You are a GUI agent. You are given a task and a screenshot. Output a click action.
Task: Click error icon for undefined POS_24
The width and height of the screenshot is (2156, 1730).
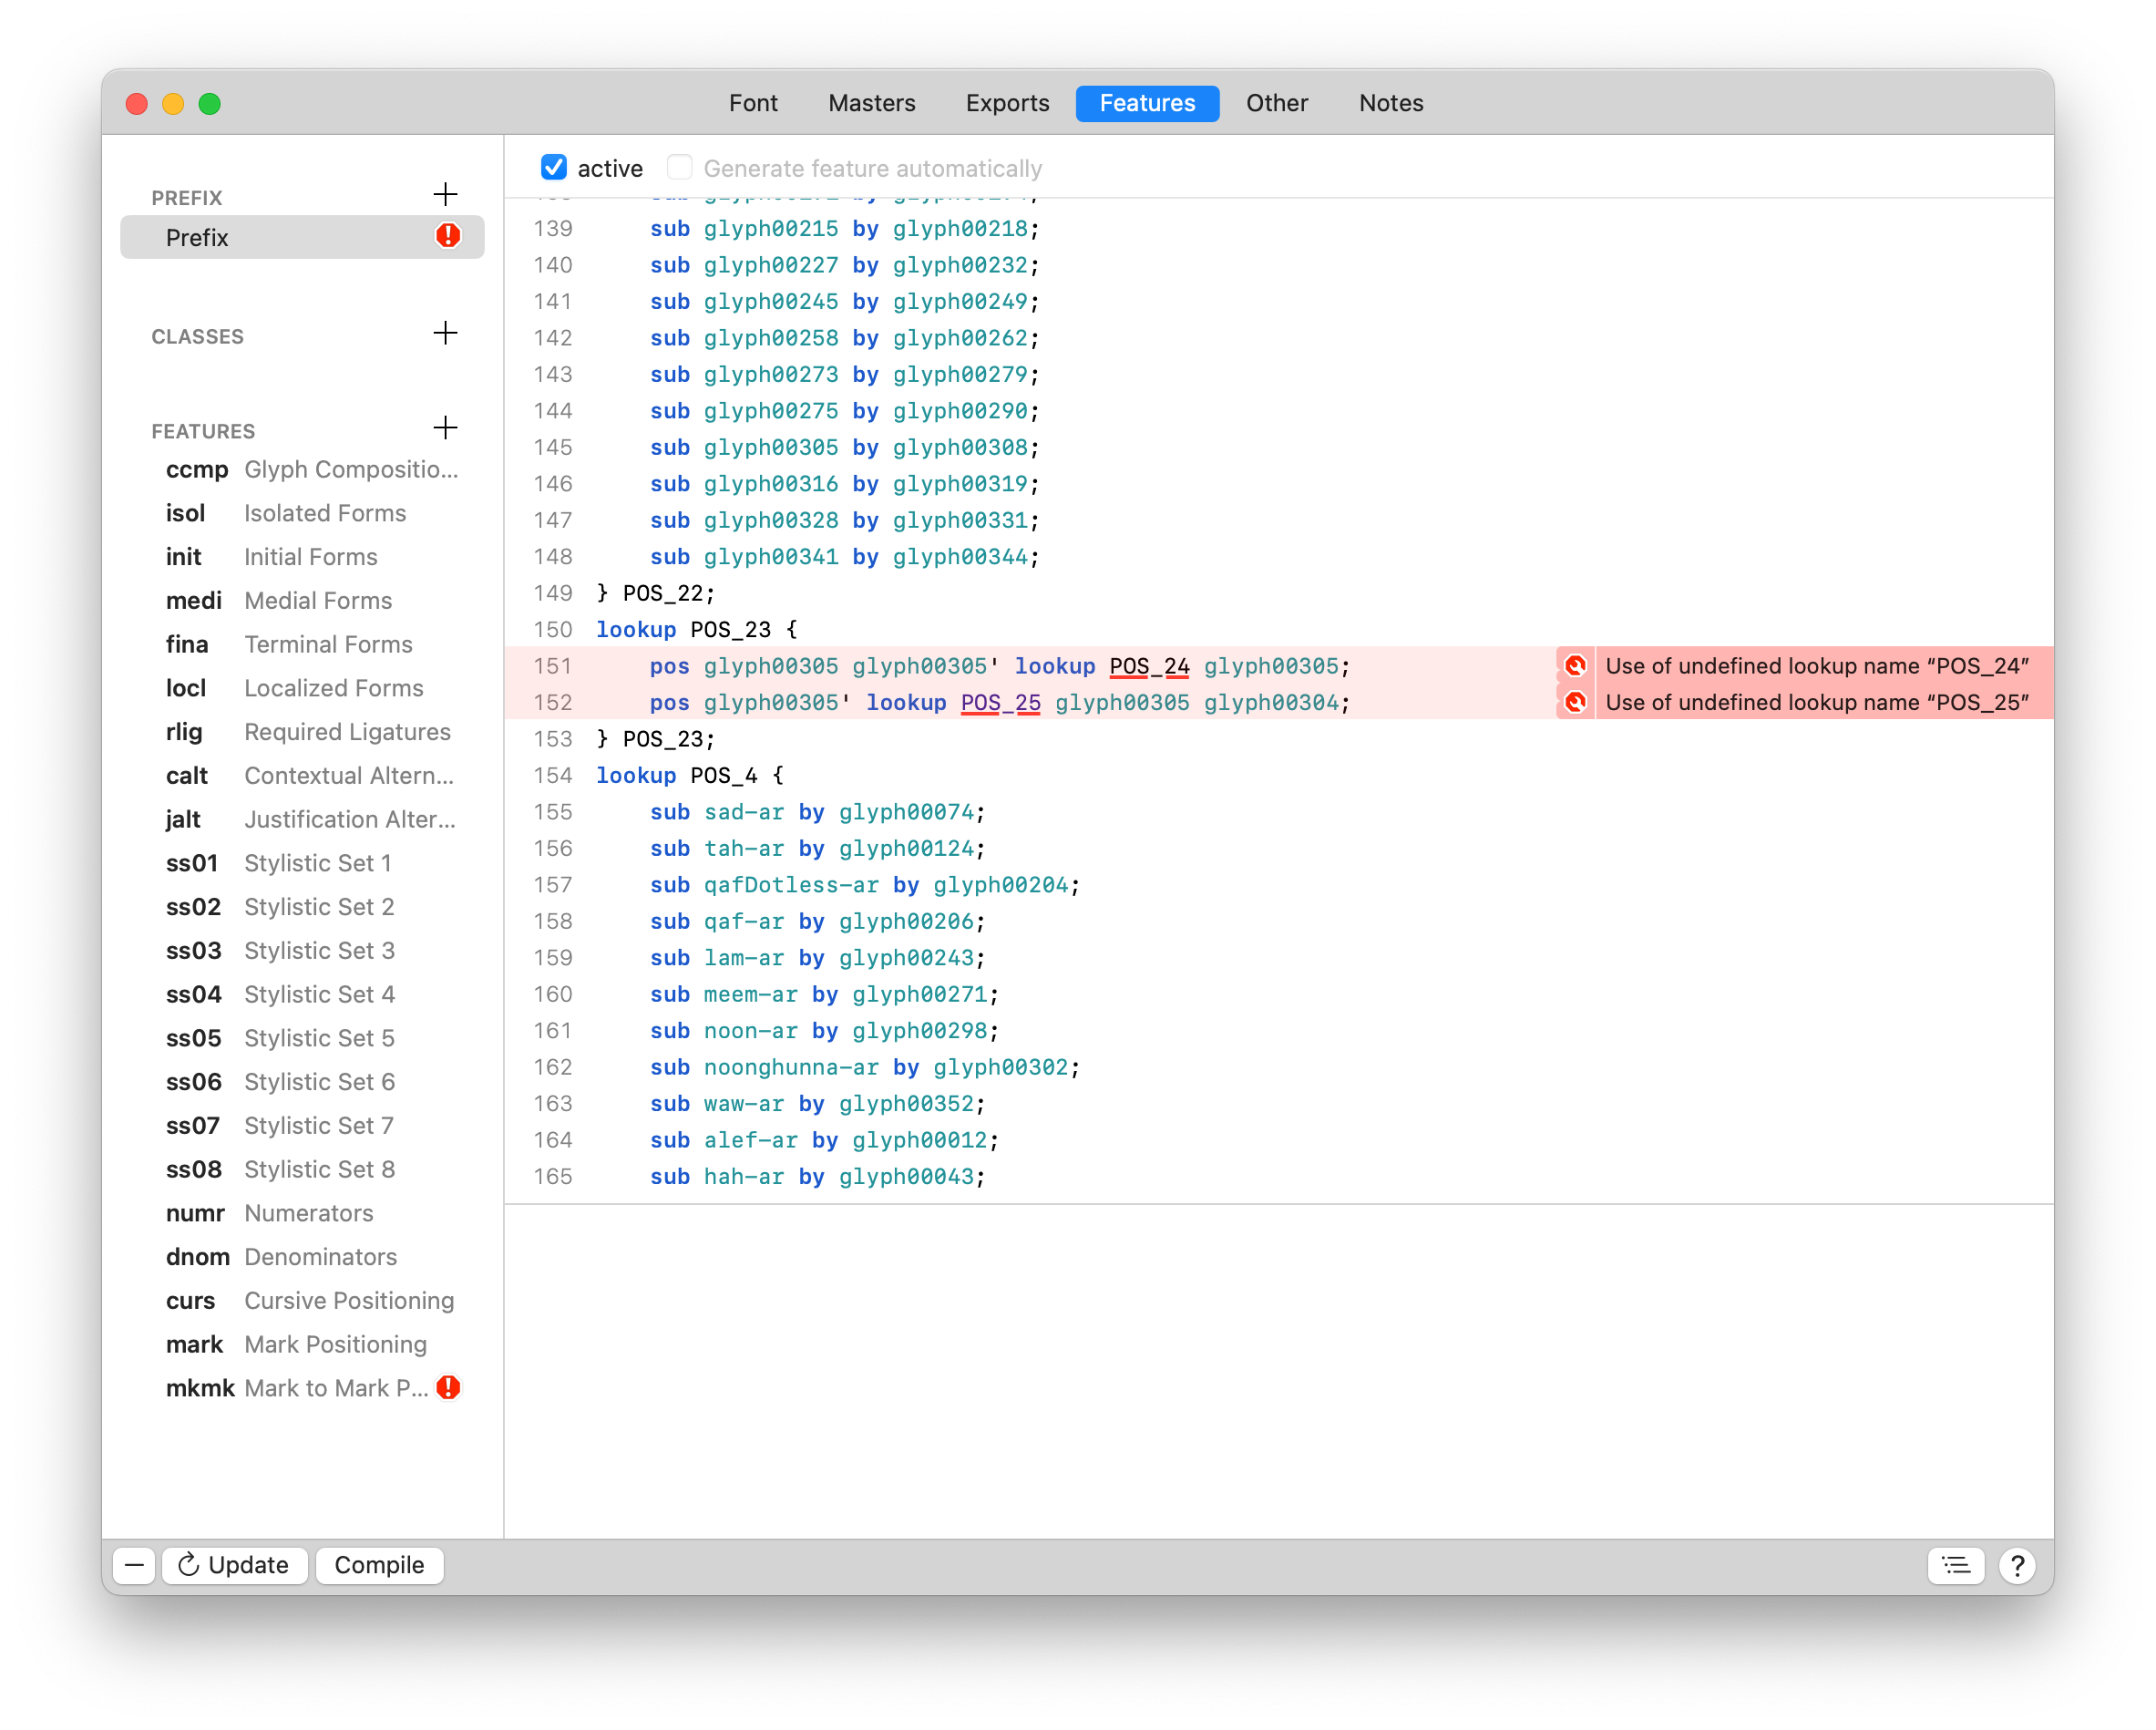pyautogui.click(x=1575, y=666)
